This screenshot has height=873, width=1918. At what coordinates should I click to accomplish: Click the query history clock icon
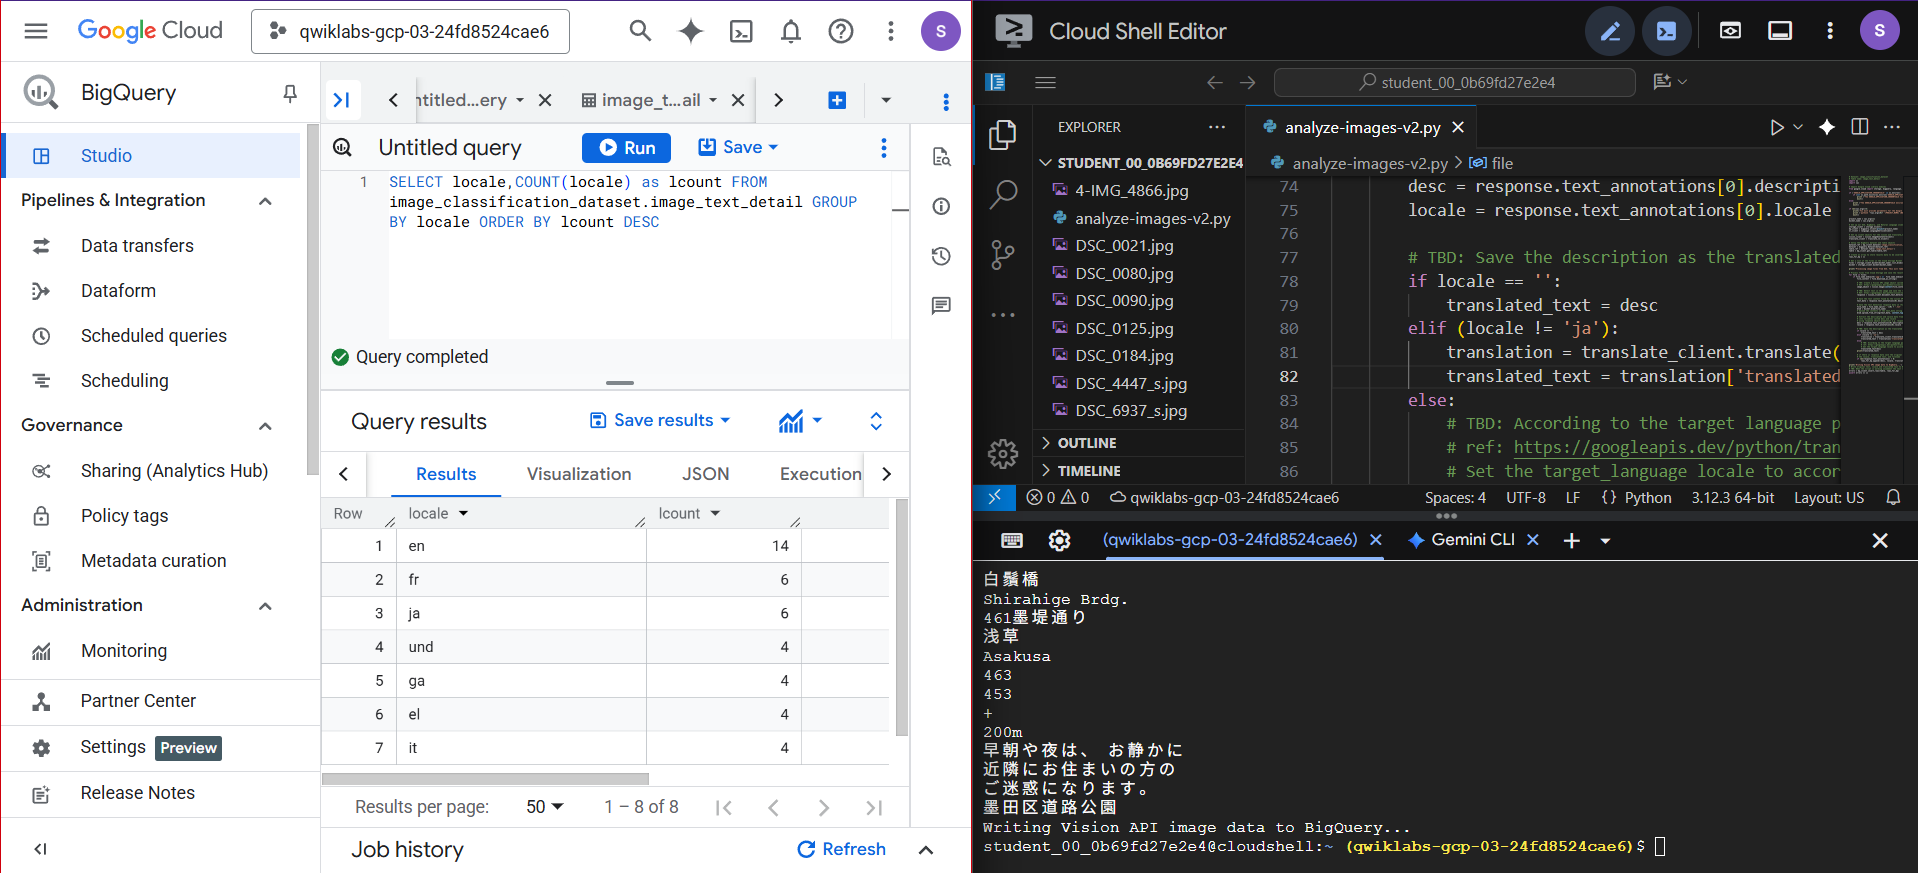(941, 257)
